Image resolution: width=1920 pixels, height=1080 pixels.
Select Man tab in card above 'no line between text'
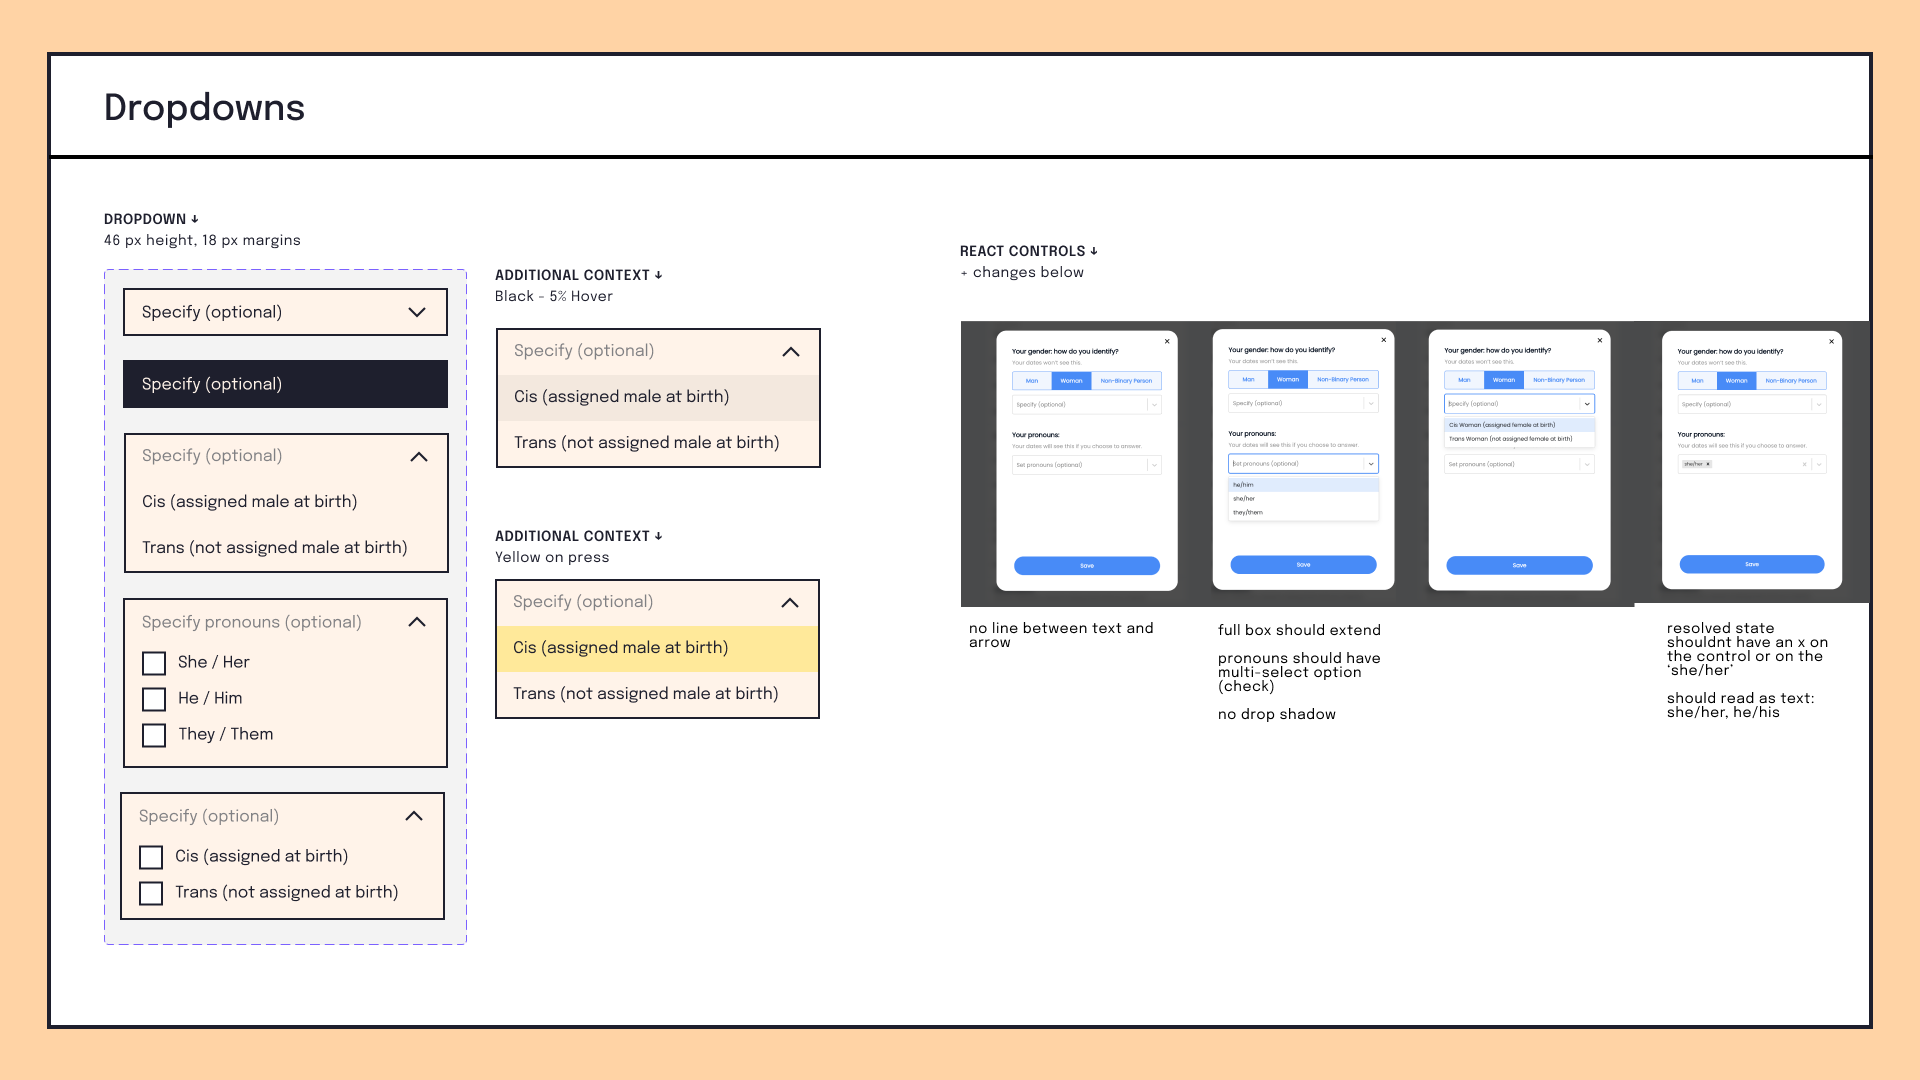pos(1032,381)
